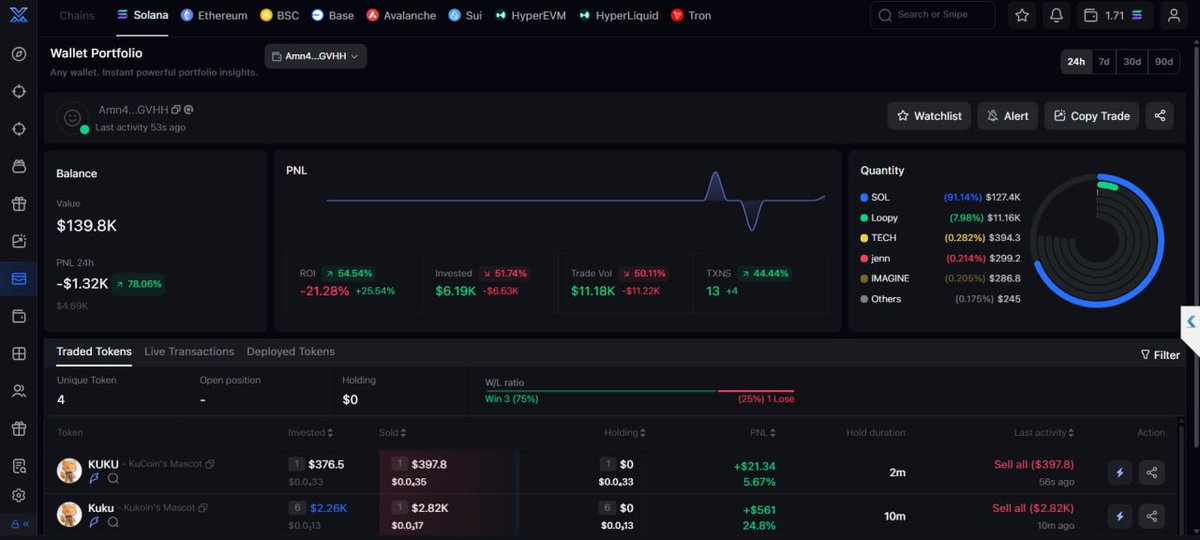The width and height of the screenshot is (1200, 540).
Task: Open the image edit sidebar icon
Action: pos(18,241)
